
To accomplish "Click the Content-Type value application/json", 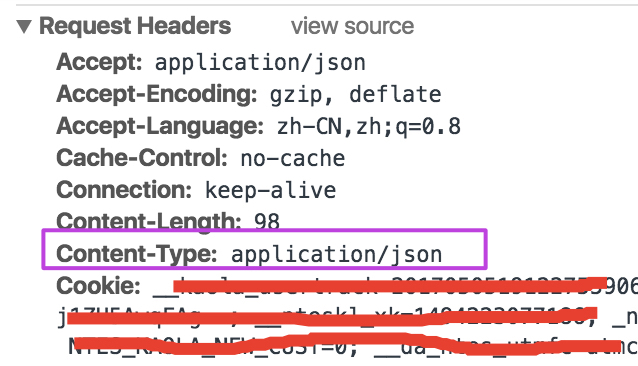I will pyautogui.click(x=336, y=255).
